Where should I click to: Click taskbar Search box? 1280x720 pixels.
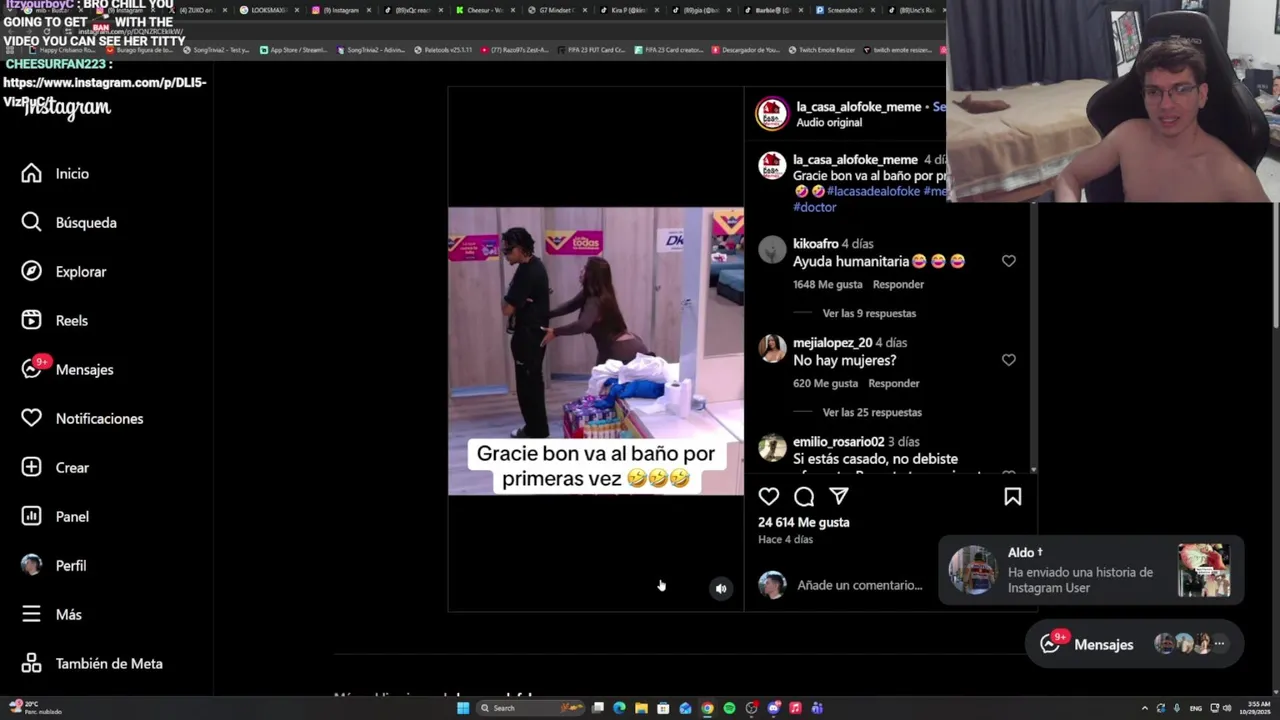click(532, 708)
